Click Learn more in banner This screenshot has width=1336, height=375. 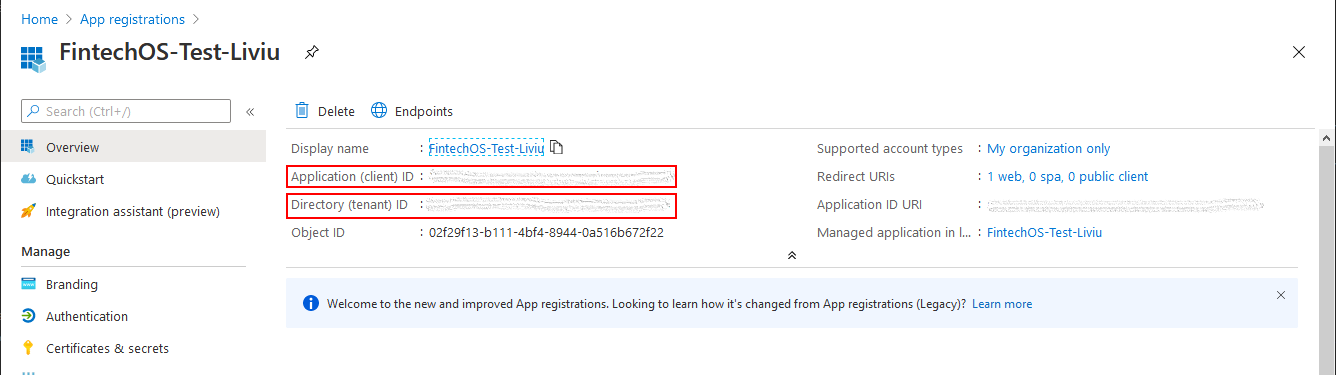[1002, 304]
